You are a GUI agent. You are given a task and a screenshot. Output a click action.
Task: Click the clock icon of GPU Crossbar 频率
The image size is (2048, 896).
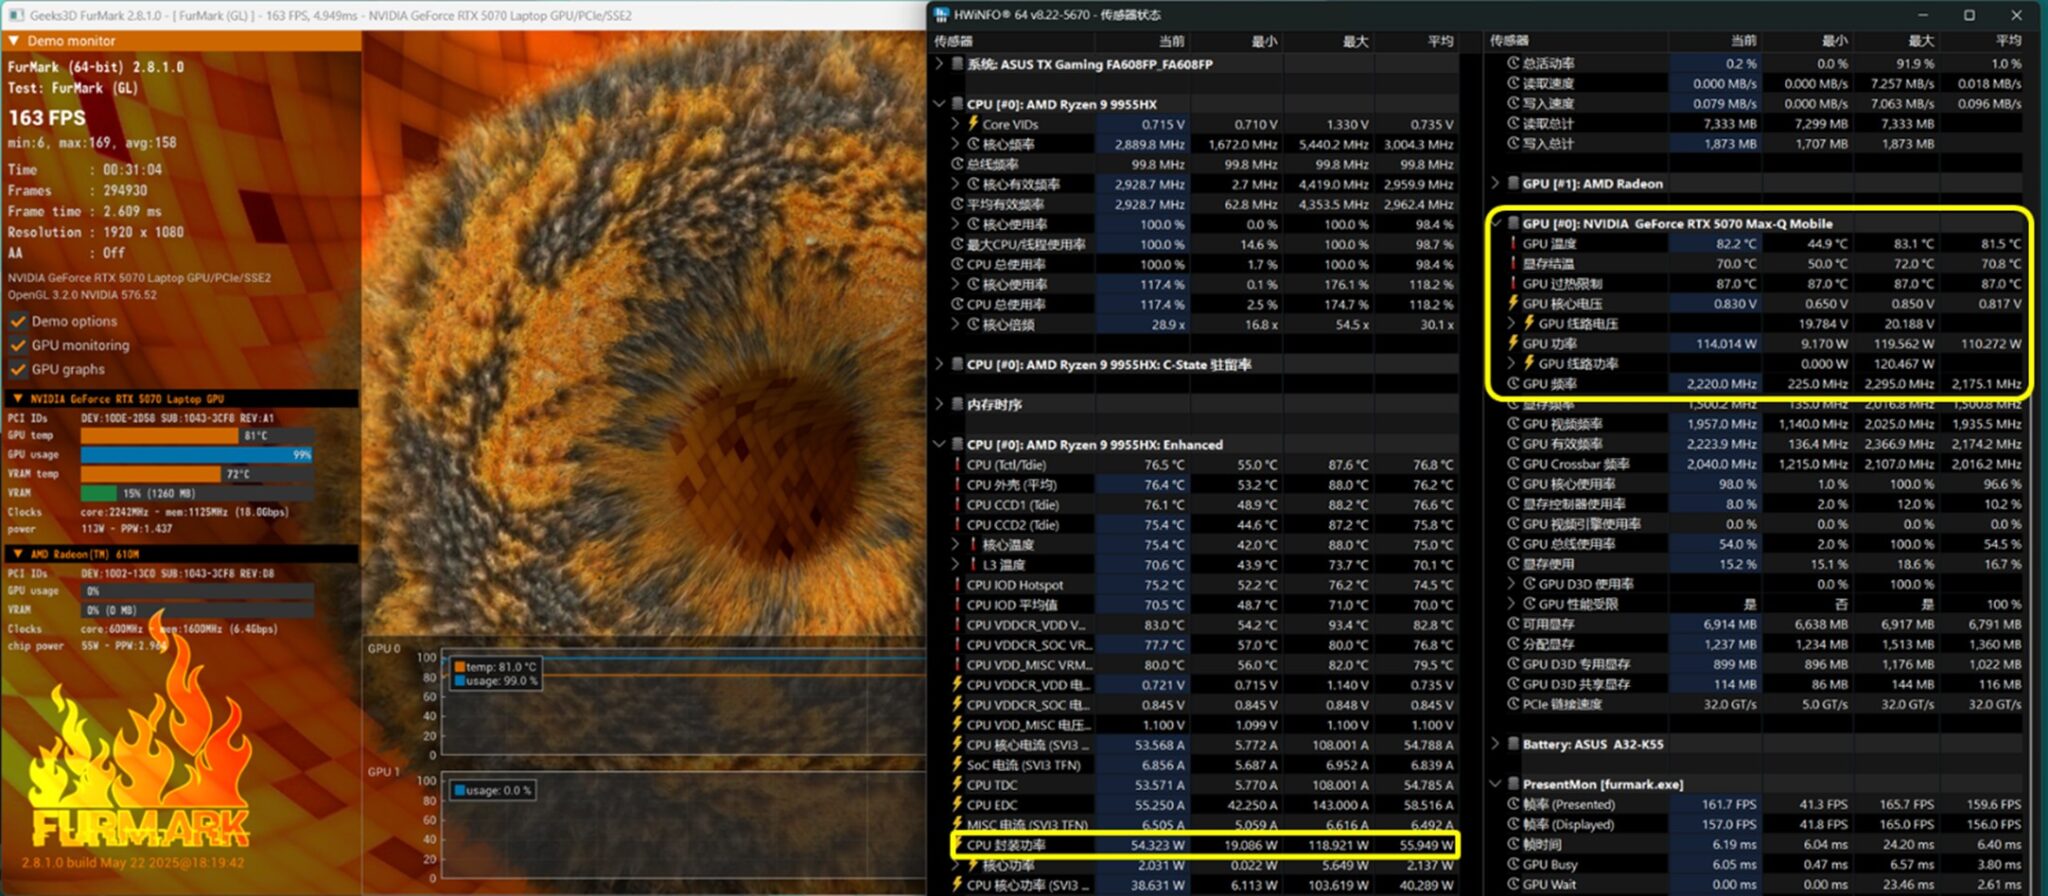pyautogui.click(x=1513, y=464)
